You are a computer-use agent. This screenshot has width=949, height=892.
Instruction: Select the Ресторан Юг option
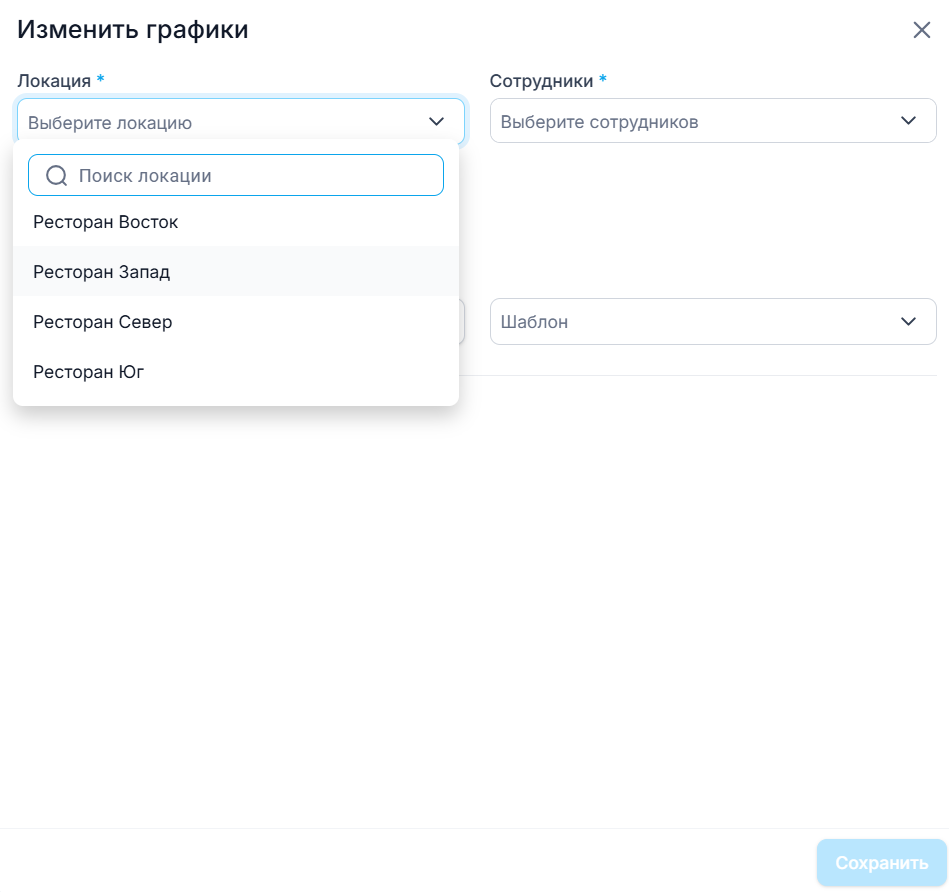[89, 372]
